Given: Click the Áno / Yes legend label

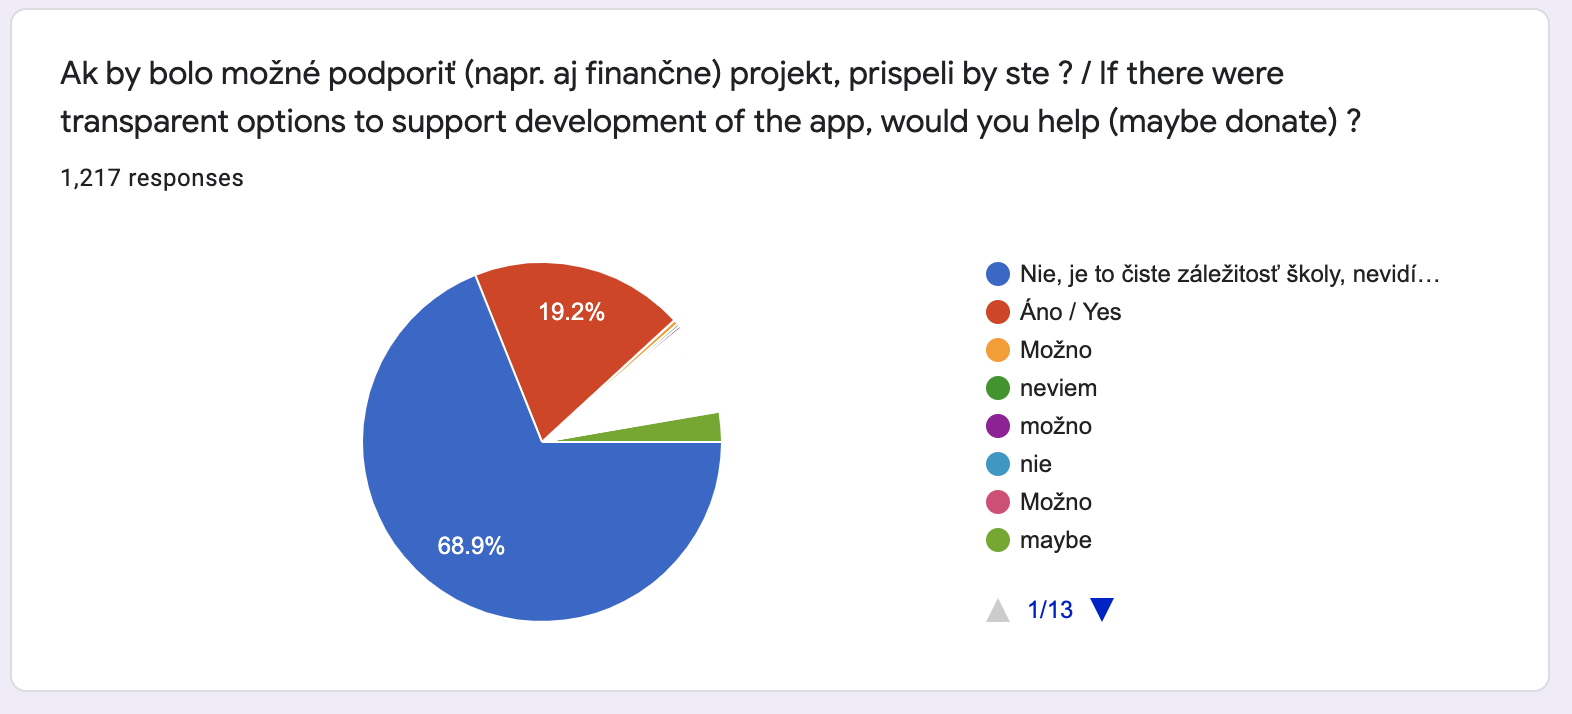Looking at the screenshot, I should (x=1070, y=312).
